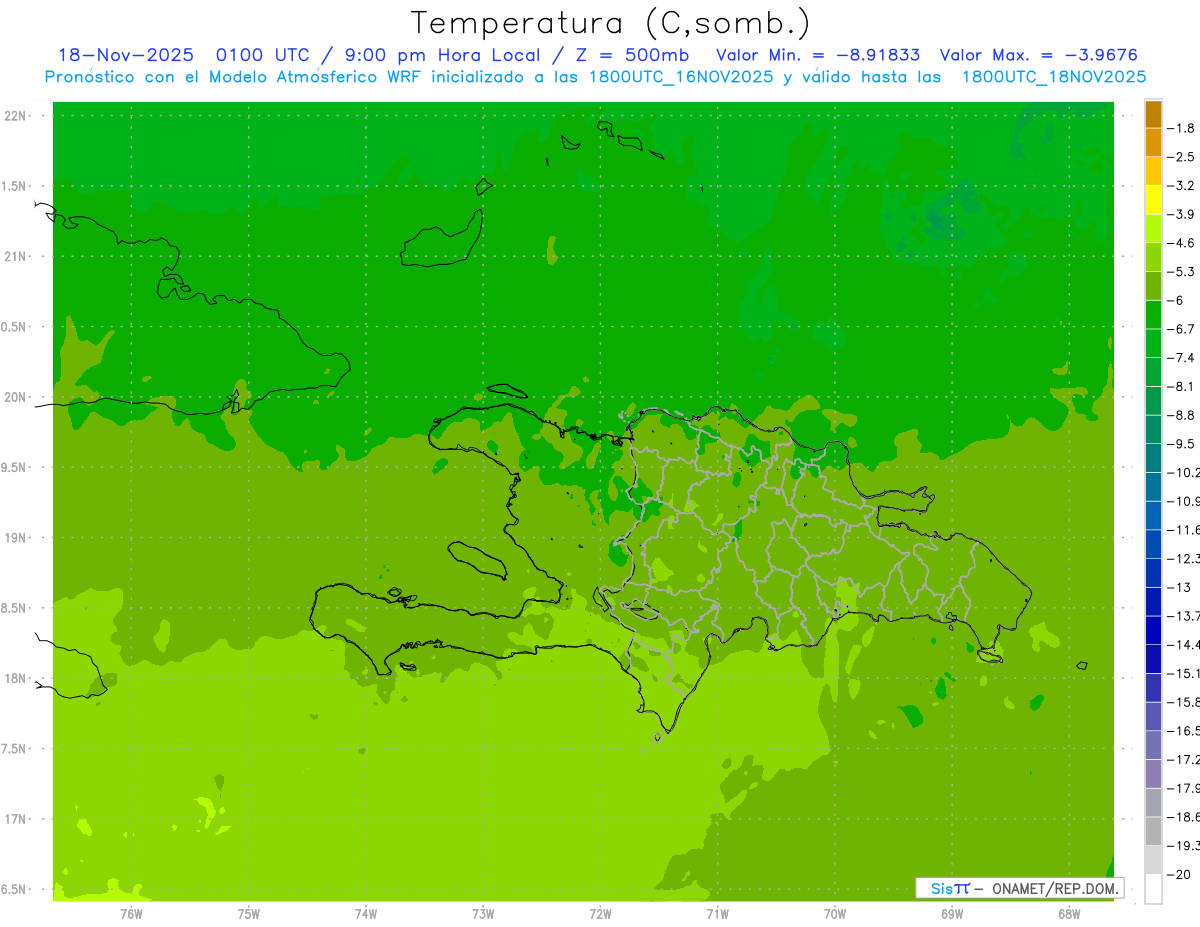This screenshot has height=927, width=1200.
Task: Click the "-7.4" colorbar label
Action: coord(1182,358)
